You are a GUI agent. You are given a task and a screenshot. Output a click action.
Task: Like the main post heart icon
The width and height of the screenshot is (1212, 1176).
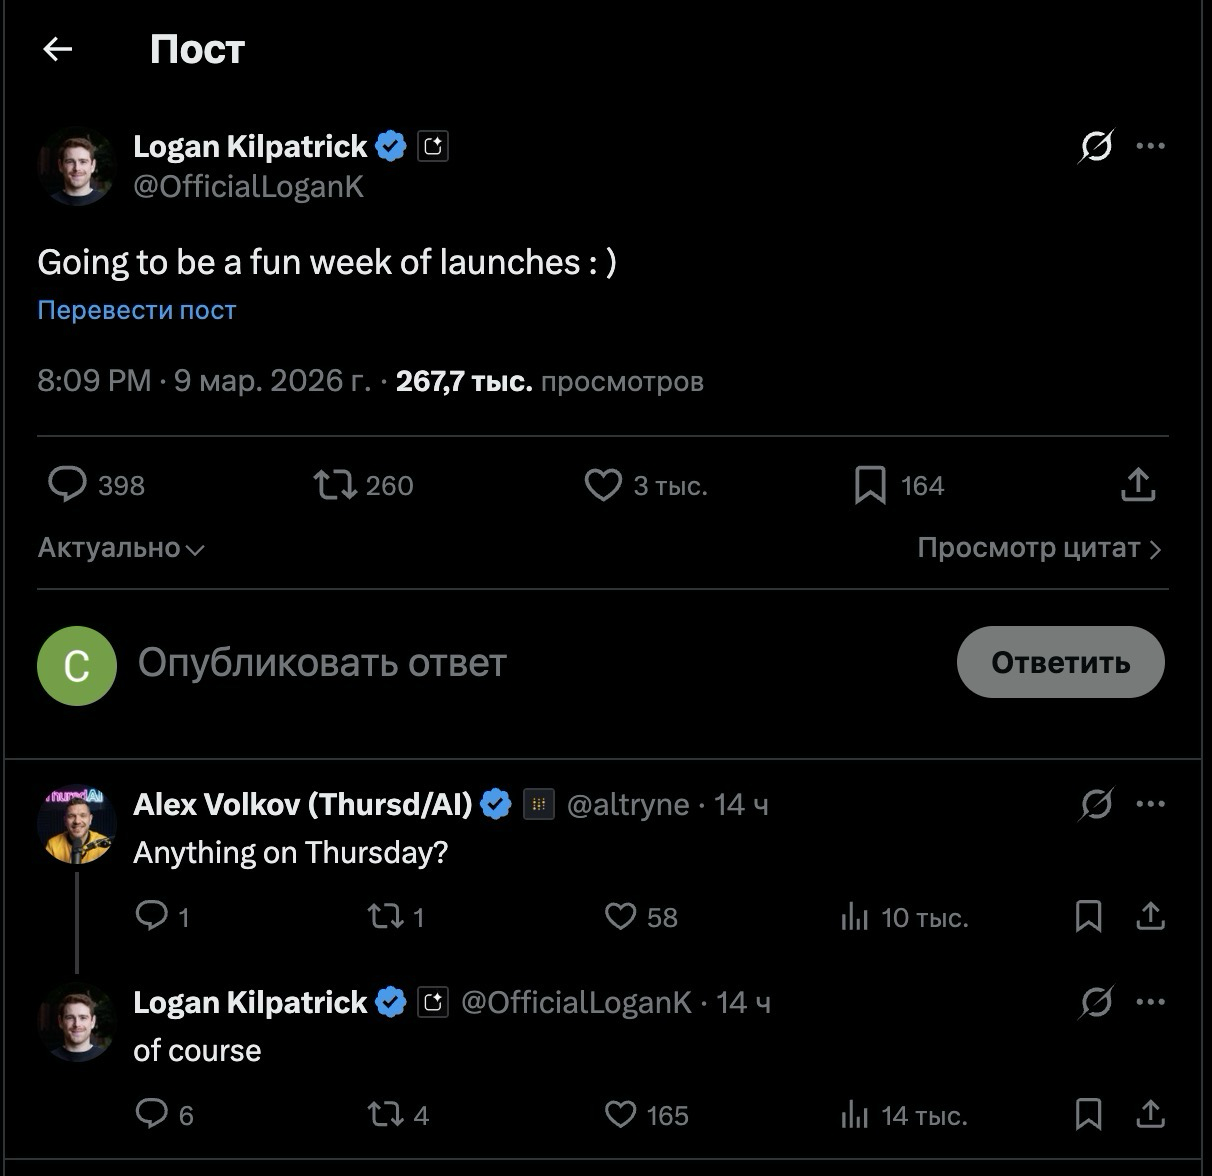[603, 485]
